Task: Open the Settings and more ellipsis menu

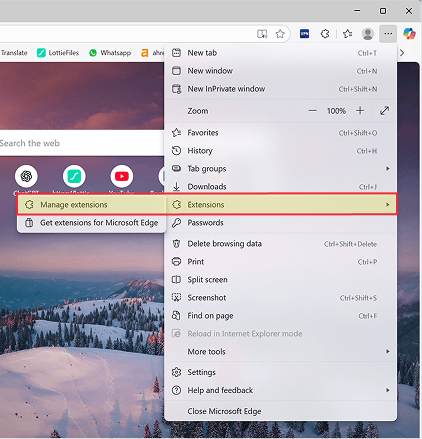Action: point(388,34)
